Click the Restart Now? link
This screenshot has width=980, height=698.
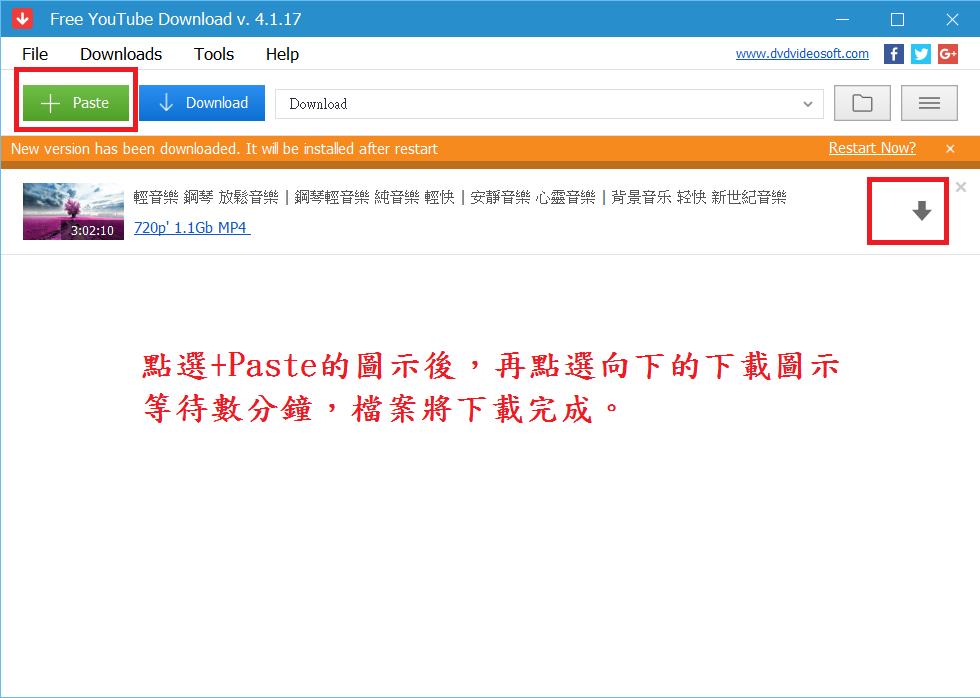coord(872,148)
